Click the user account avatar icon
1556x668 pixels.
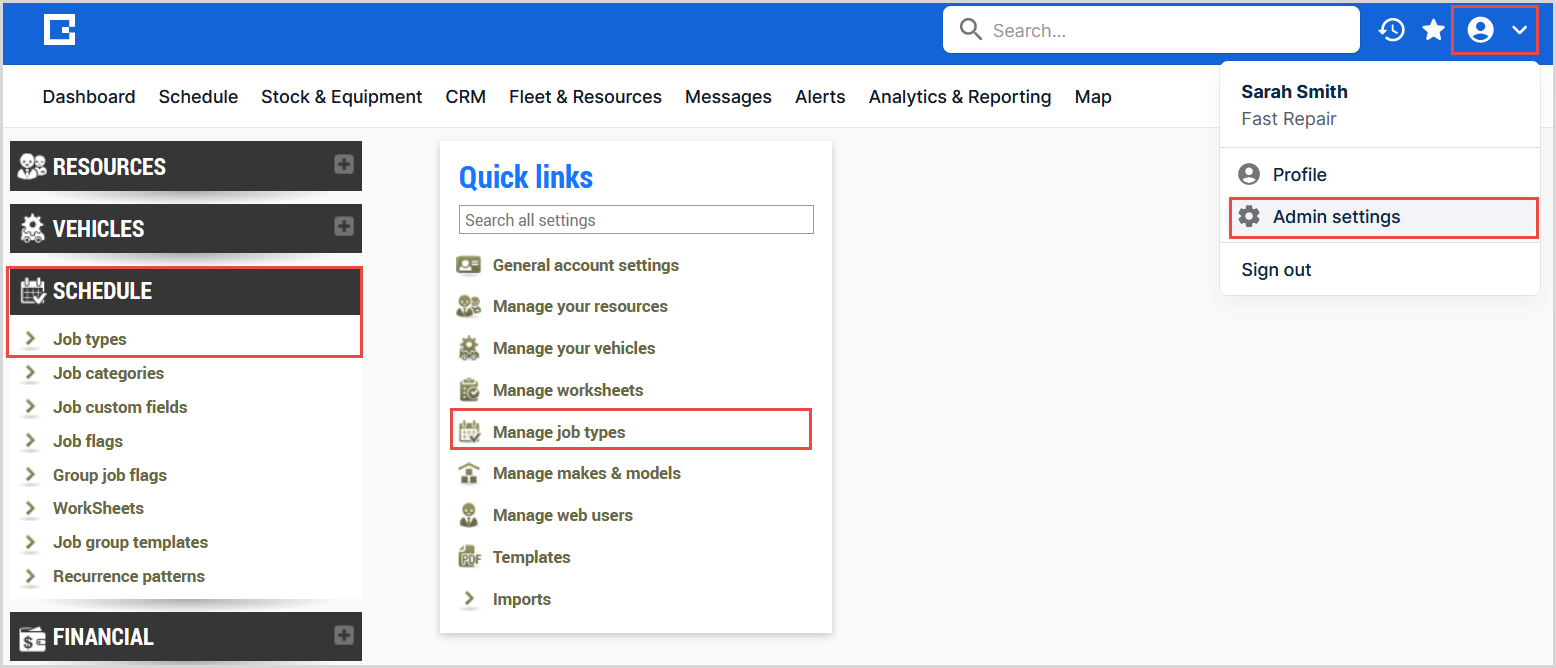click(1480, 30)
